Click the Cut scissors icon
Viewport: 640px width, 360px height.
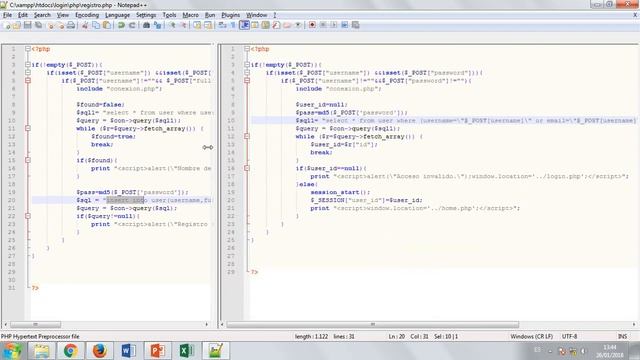84,25
